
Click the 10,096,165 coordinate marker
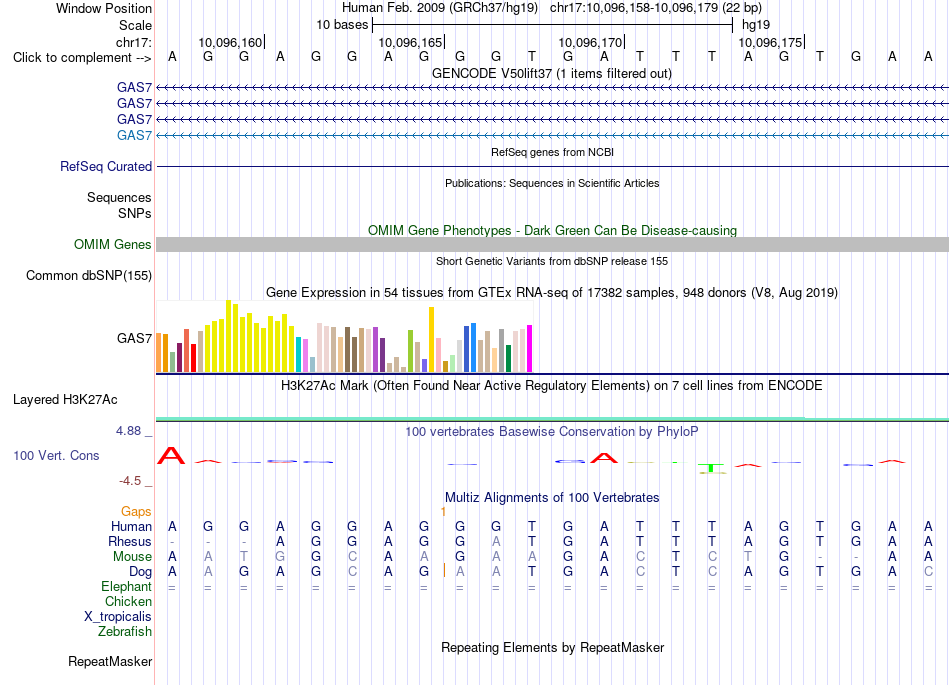point(411,42)
